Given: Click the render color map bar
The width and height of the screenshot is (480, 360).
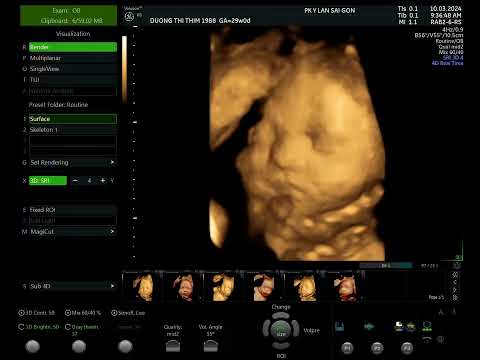Looking at the screenshot, I should tap(124, 69).
